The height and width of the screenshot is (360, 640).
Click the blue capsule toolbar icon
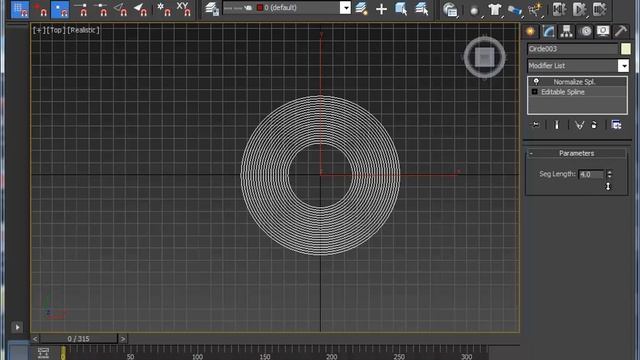click(x=515, y=10)
